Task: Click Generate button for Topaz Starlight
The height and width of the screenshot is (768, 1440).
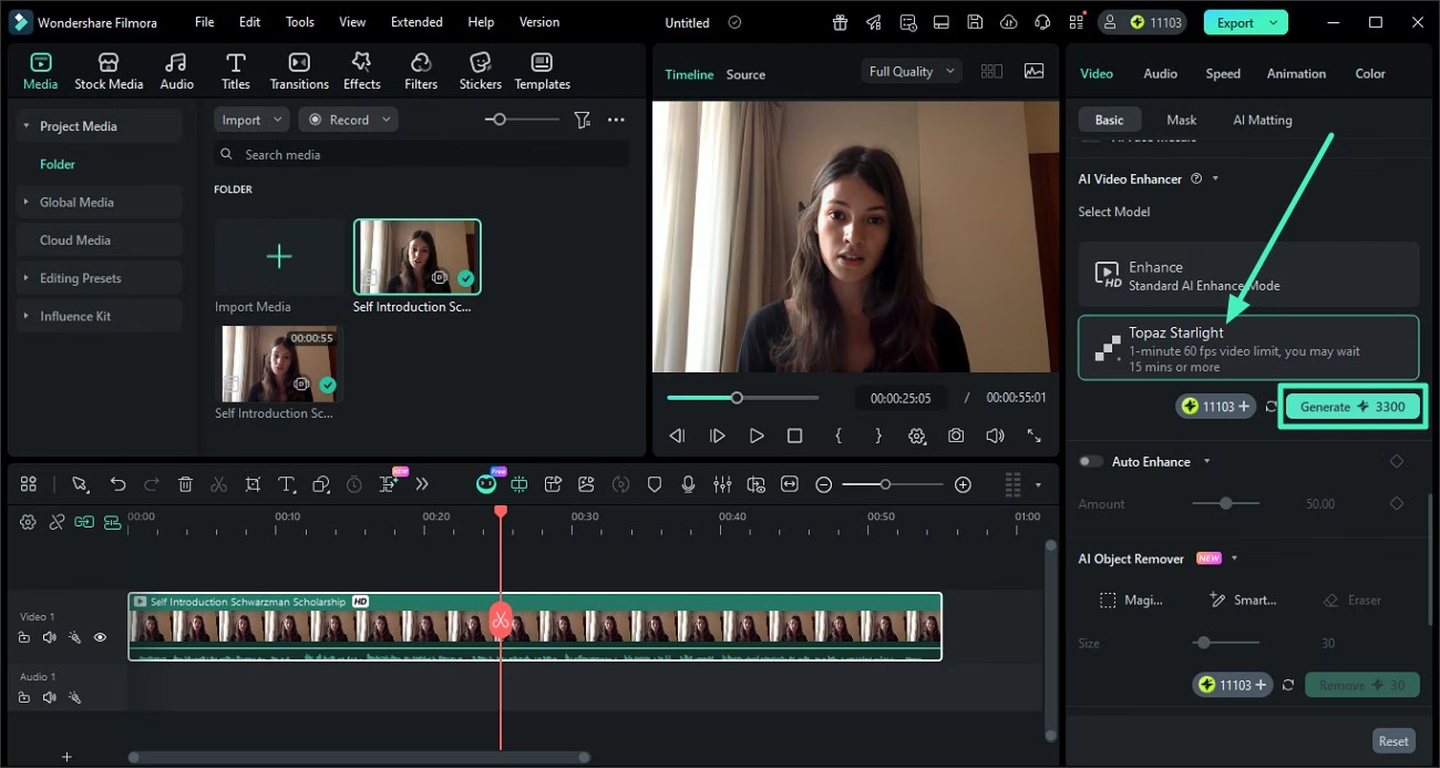Action: pyautogui.click(x=1352, y=407)
